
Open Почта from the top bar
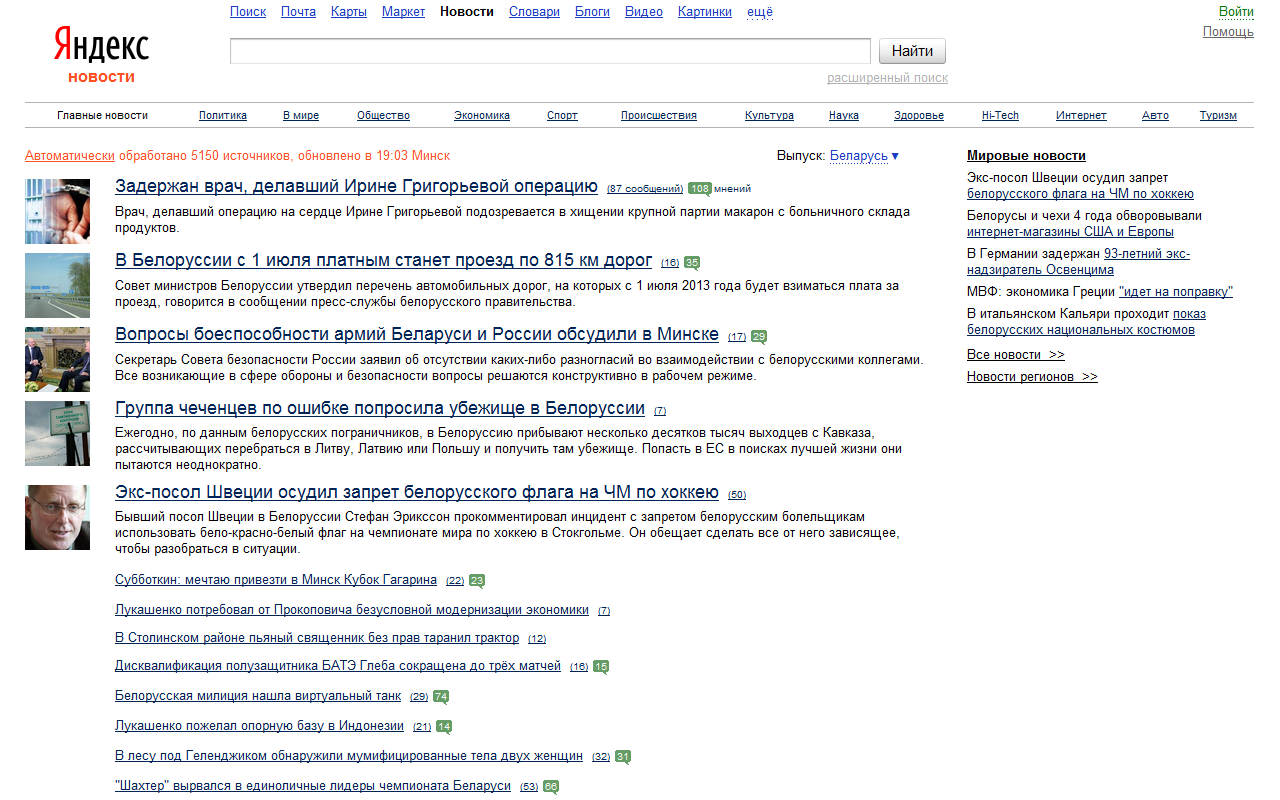point(298,12)
